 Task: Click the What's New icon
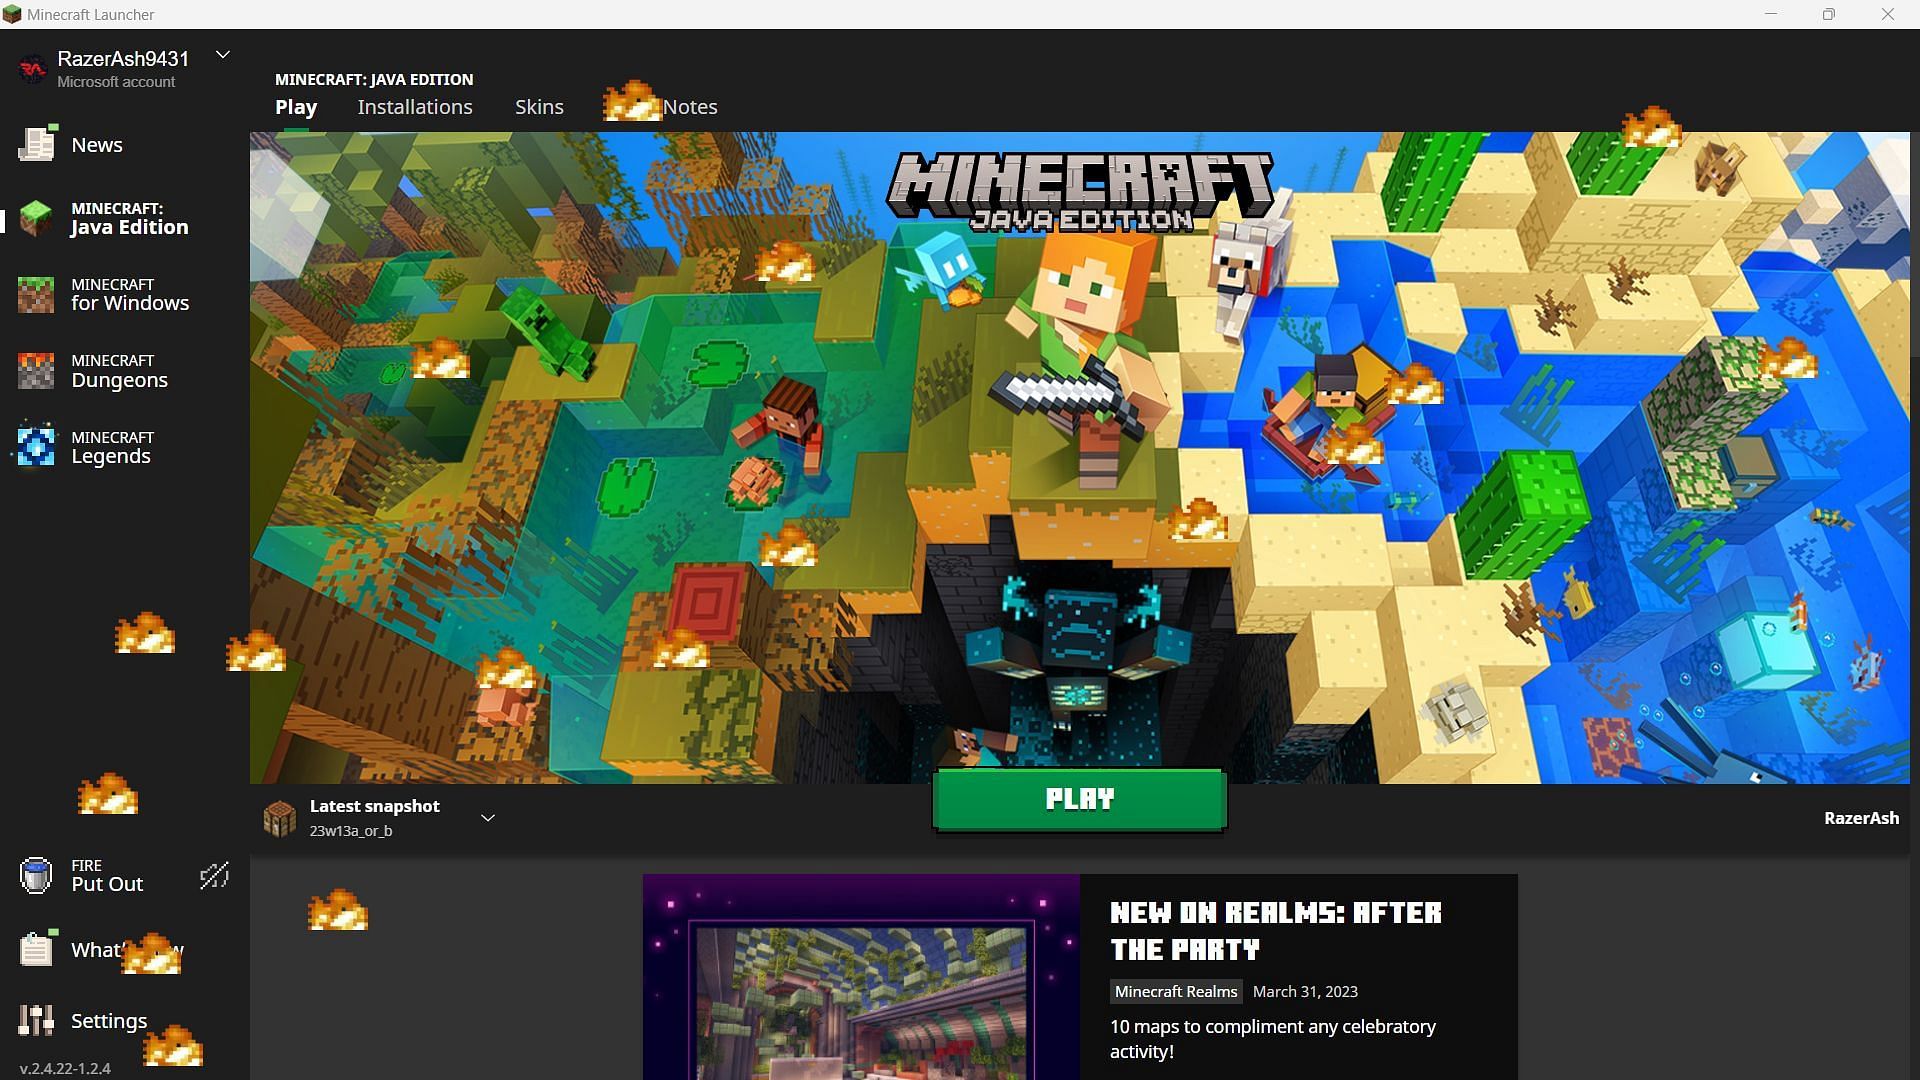tap(36, 949)
